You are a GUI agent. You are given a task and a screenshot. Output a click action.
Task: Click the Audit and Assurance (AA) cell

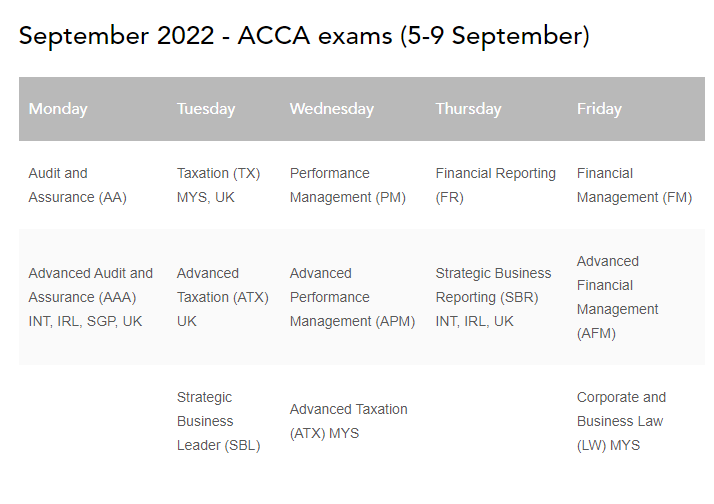pos(78,185)
